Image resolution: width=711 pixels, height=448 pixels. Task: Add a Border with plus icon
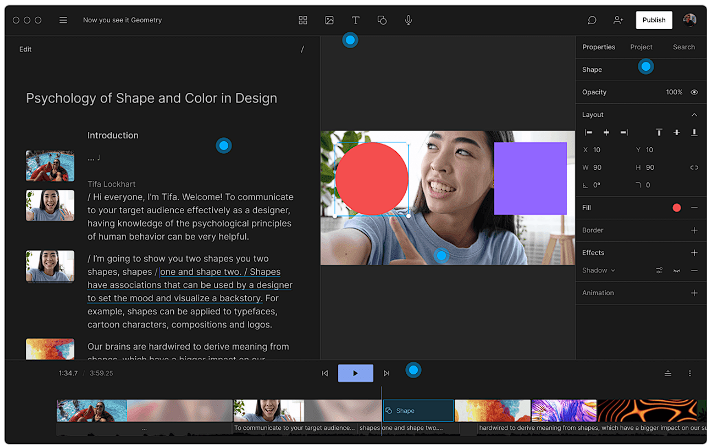694,230
